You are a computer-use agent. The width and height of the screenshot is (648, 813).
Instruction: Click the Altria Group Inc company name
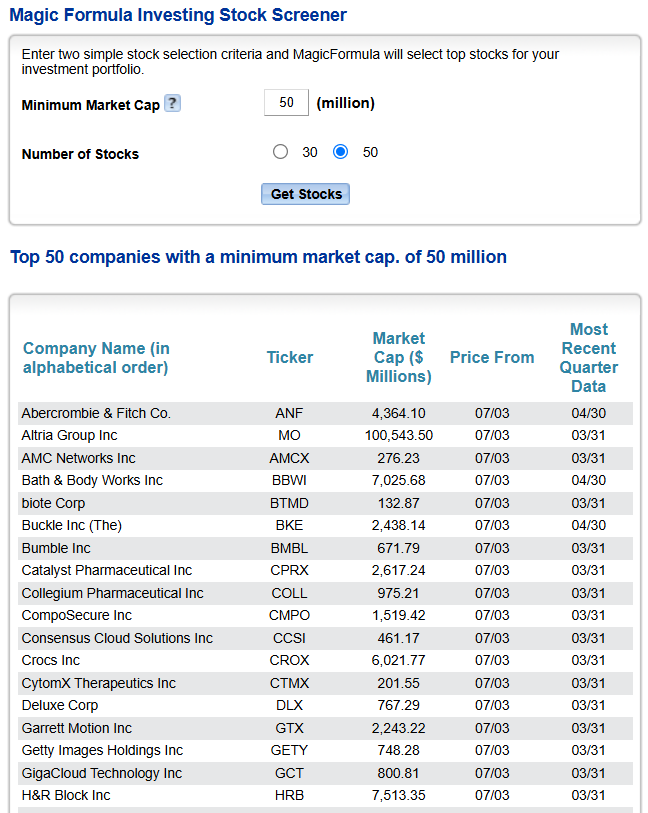tap(69, 436)
